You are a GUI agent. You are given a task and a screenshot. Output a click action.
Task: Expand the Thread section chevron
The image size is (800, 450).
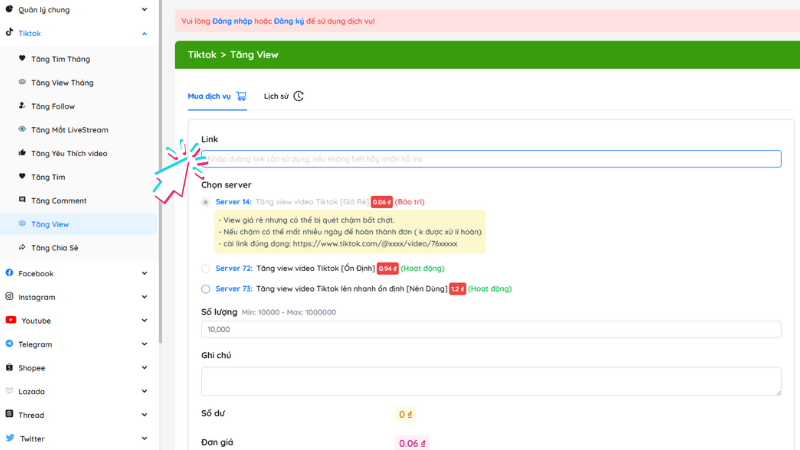click(x=144, y=415)
